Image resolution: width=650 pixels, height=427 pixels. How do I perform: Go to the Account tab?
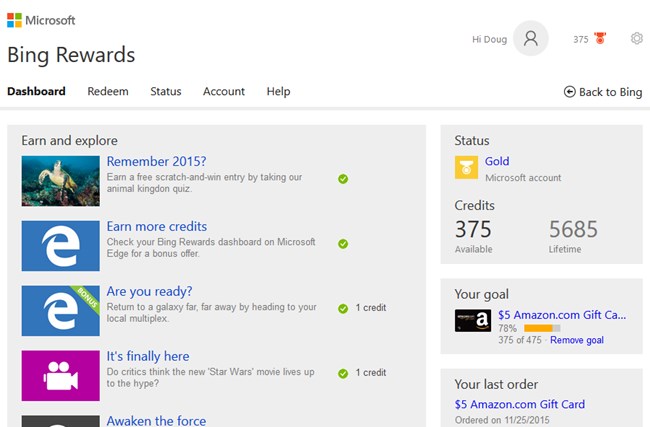pos(224,91)
